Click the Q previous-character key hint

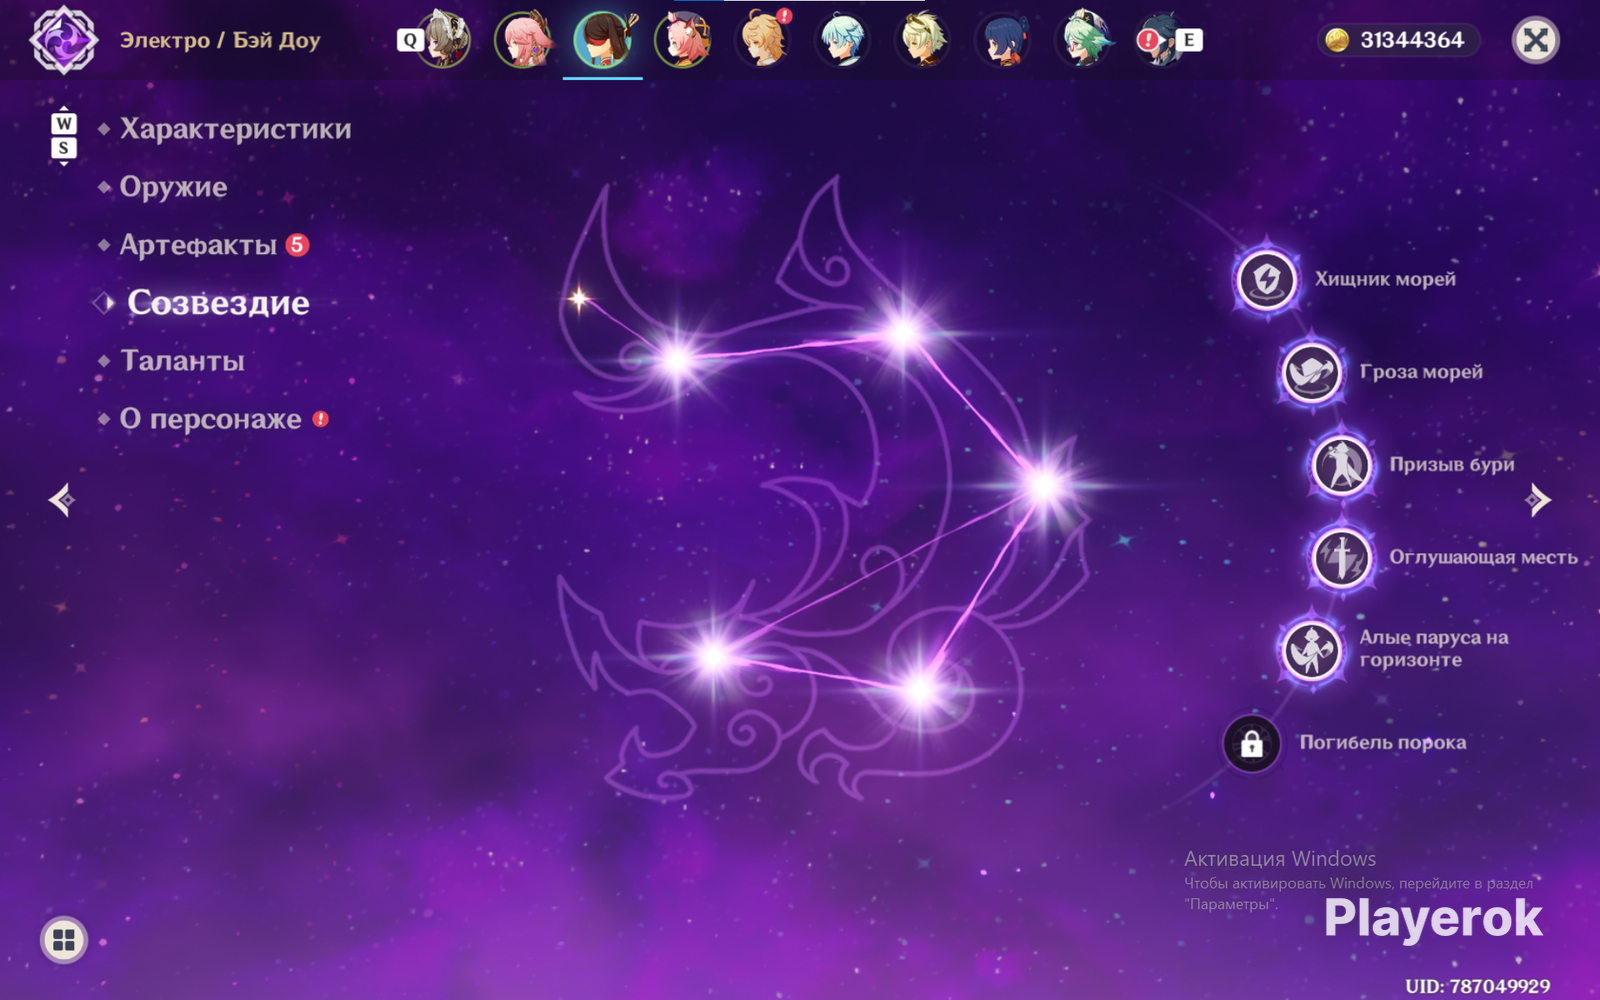tap(410, 40)
